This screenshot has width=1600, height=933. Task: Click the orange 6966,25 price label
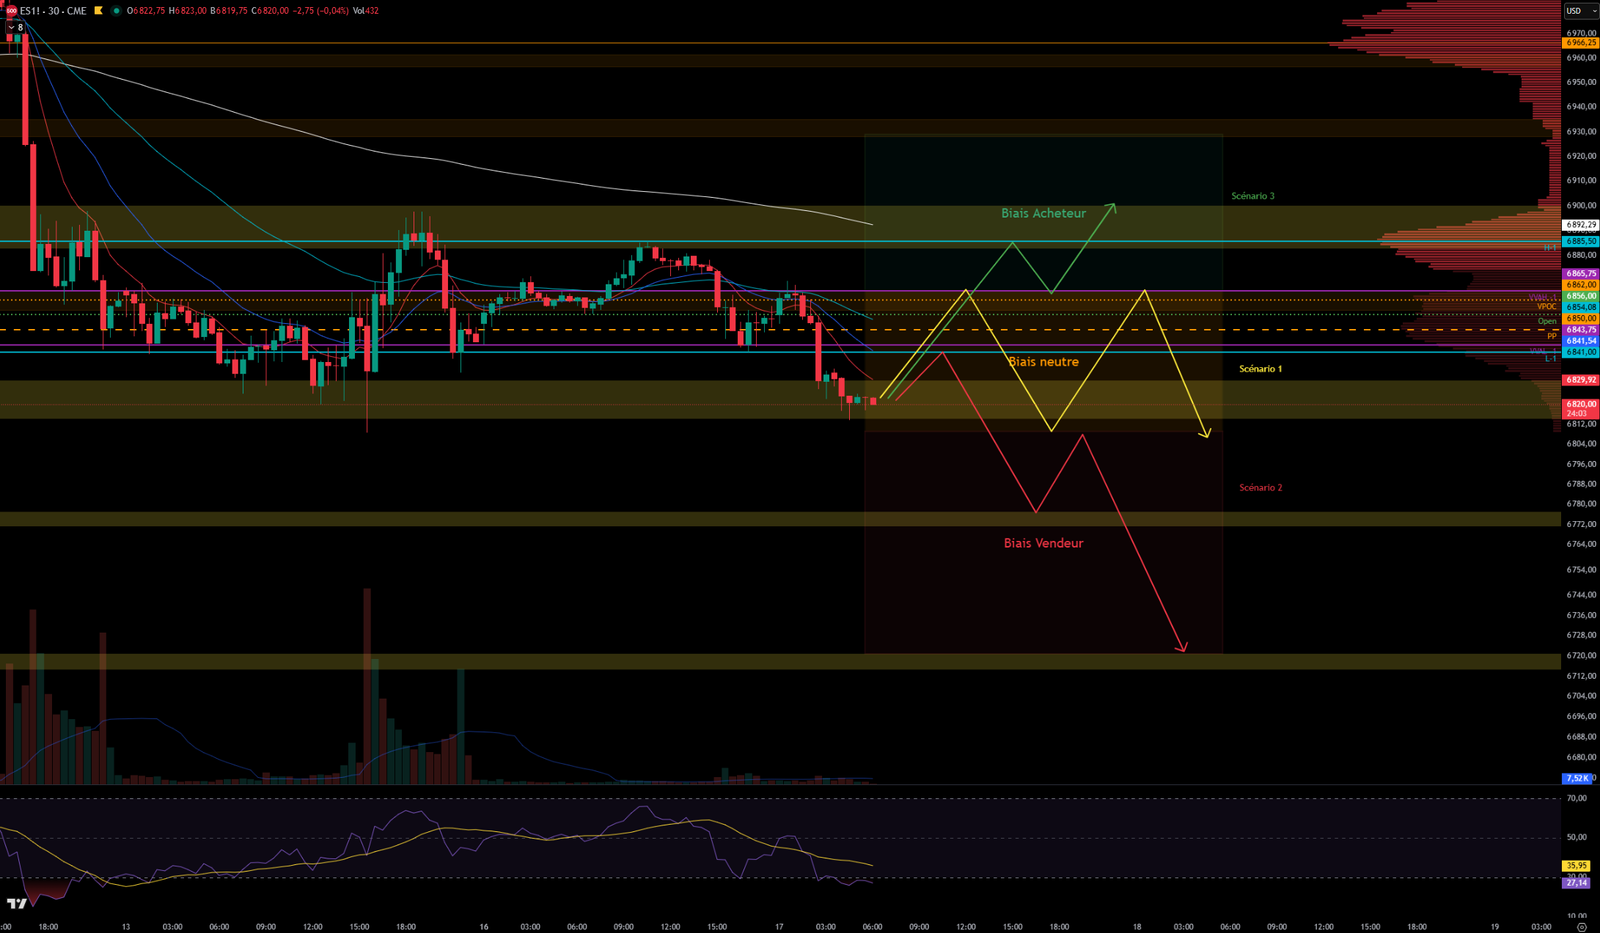tap(1580, 43)
